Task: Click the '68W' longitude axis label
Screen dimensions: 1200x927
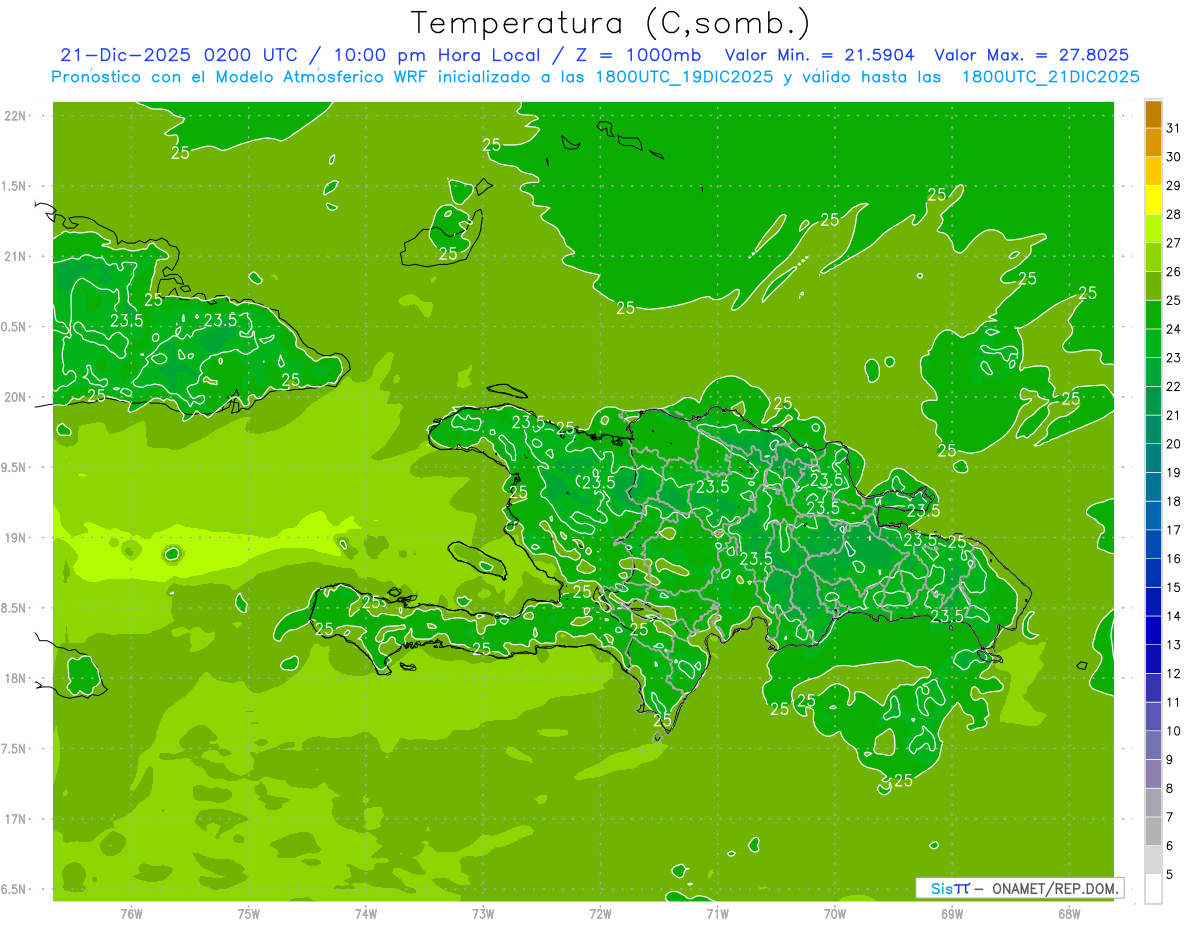Action: click(1068, 913)
